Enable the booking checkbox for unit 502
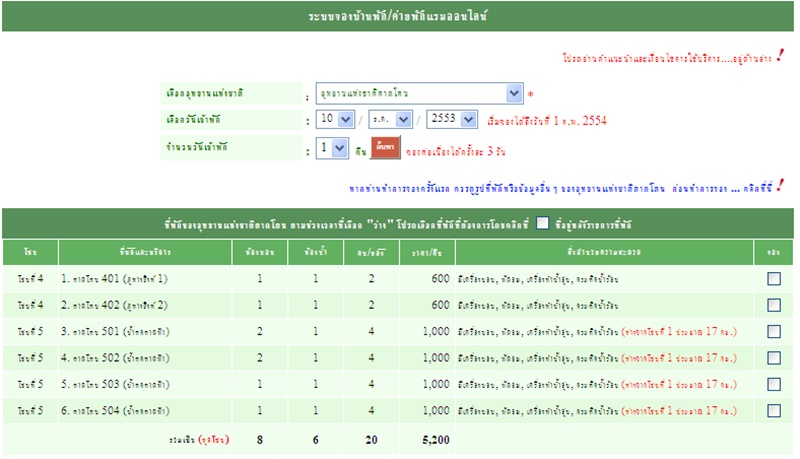Screen dimensions: 800x459 click(x=774, y=357)
